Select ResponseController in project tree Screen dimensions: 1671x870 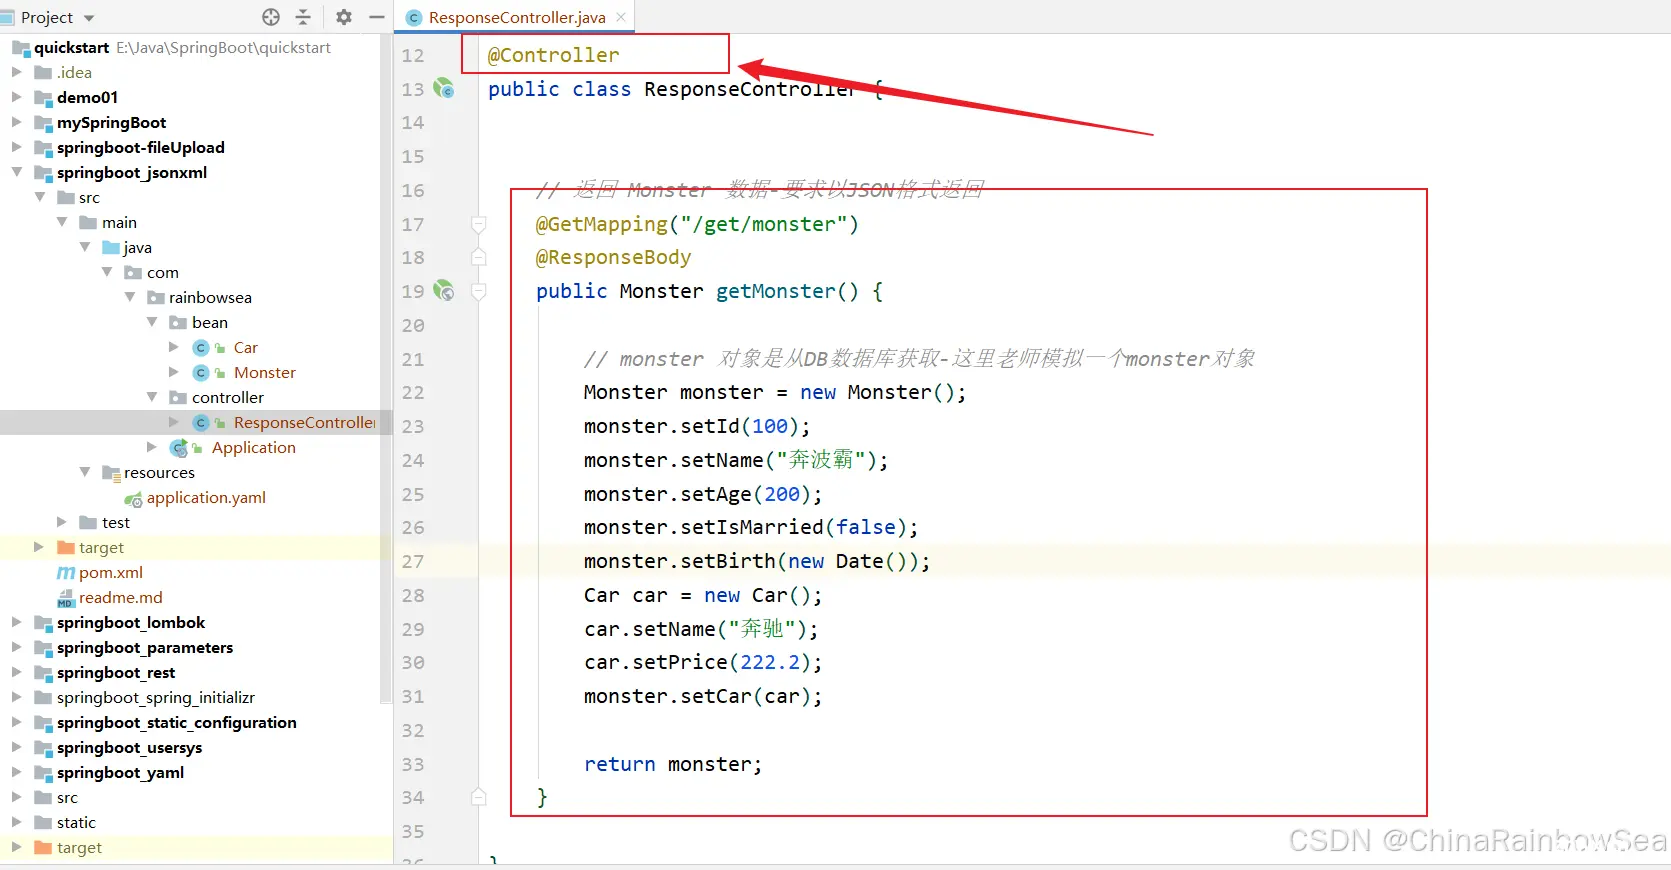point(304,422)
